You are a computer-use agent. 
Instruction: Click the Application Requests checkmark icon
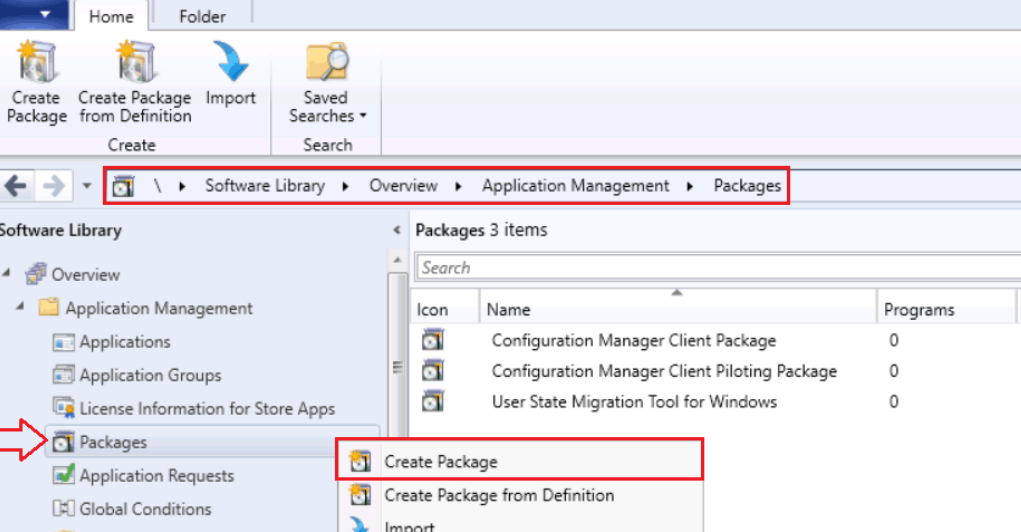[63, 475]
